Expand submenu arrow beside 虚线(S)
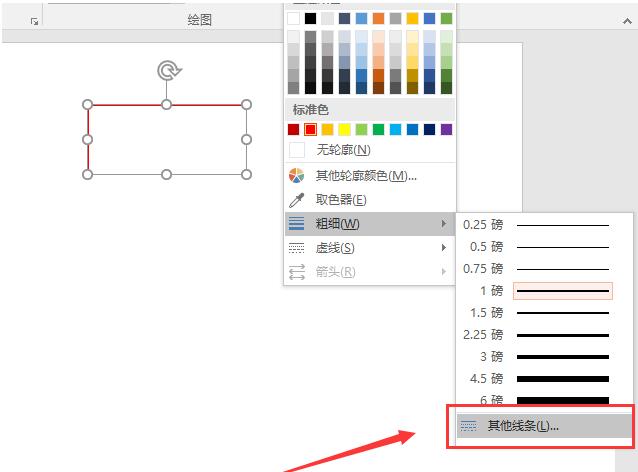 pos(444,248)
